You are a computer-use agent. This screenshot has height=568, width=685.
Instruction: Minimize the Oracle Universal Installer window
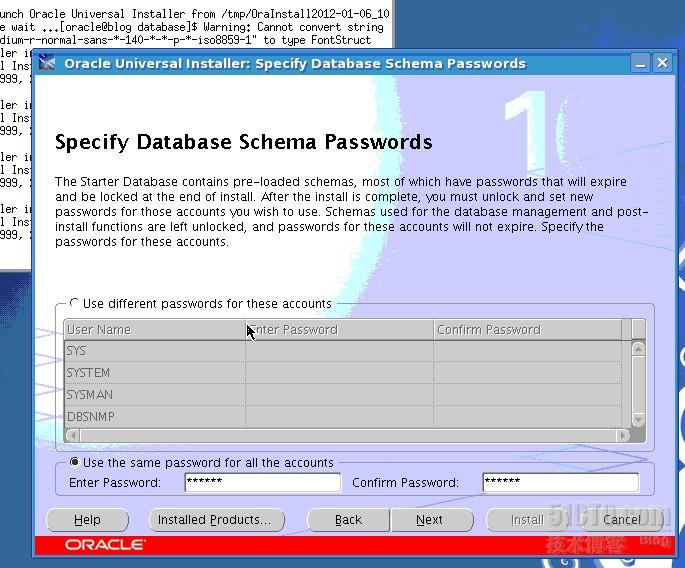tap(640, 64)
